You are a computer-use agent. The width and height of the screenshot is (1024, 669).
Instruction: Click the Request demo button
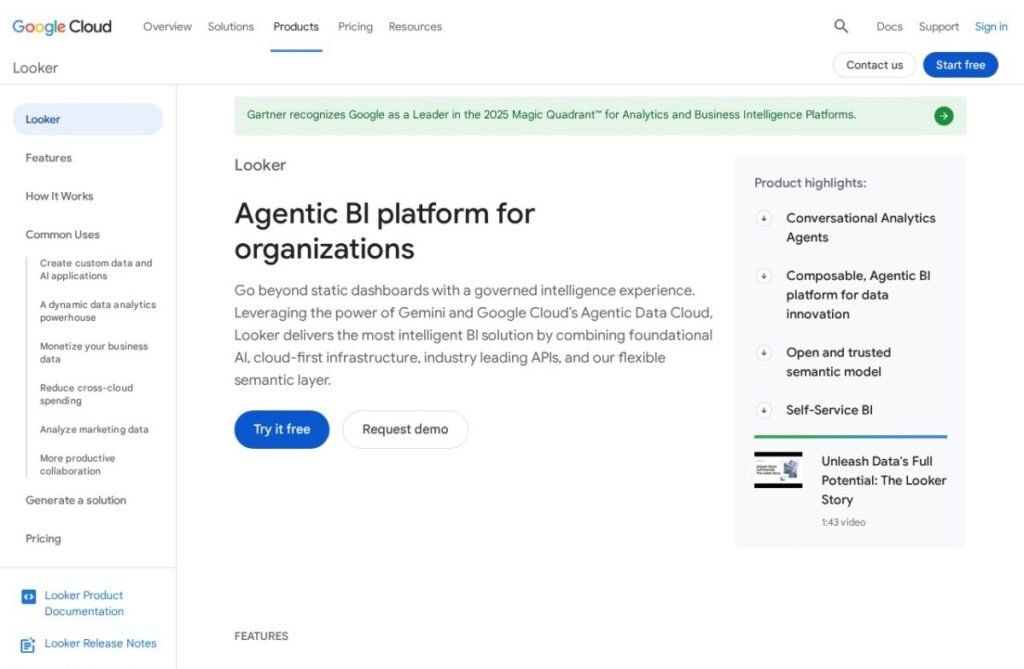(405, 429)
